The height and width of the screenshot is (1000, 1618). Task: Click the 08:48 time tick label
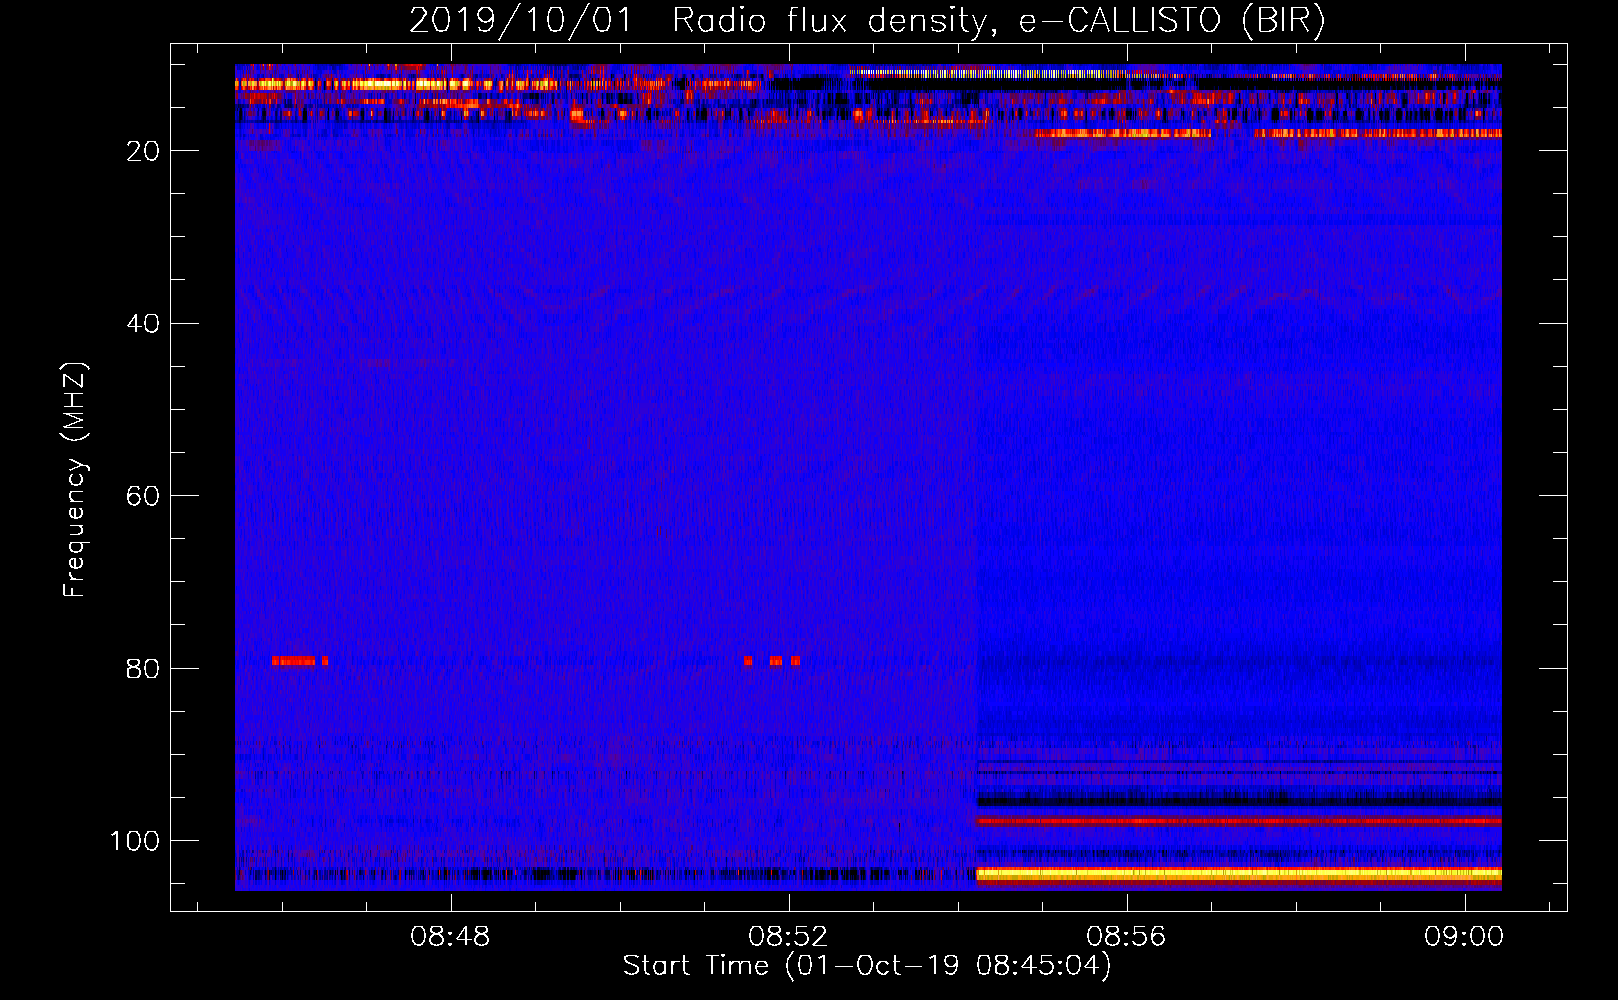coord(450,936)
